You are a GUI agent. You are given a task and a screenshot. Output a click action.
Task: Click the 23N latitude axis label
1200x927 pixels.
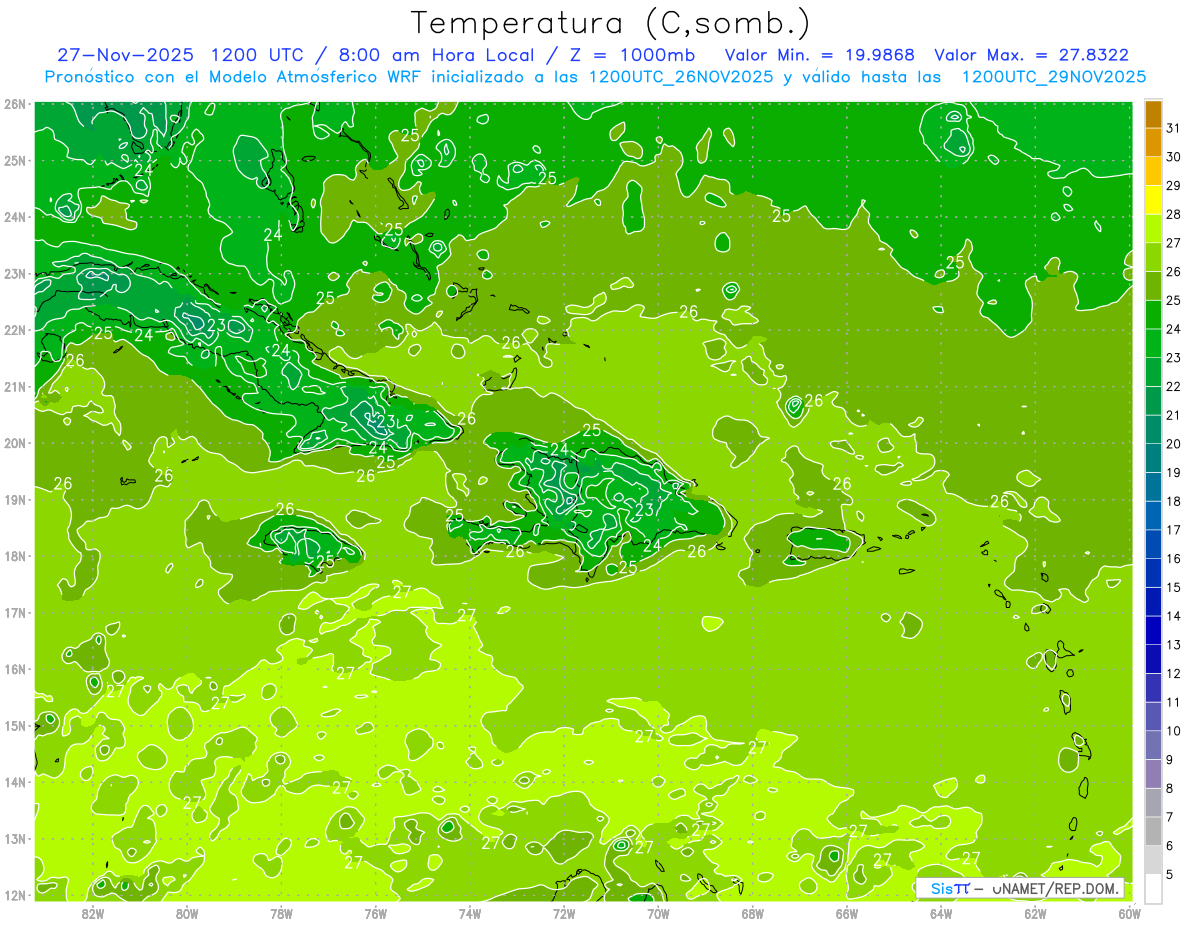click(15, 273)
